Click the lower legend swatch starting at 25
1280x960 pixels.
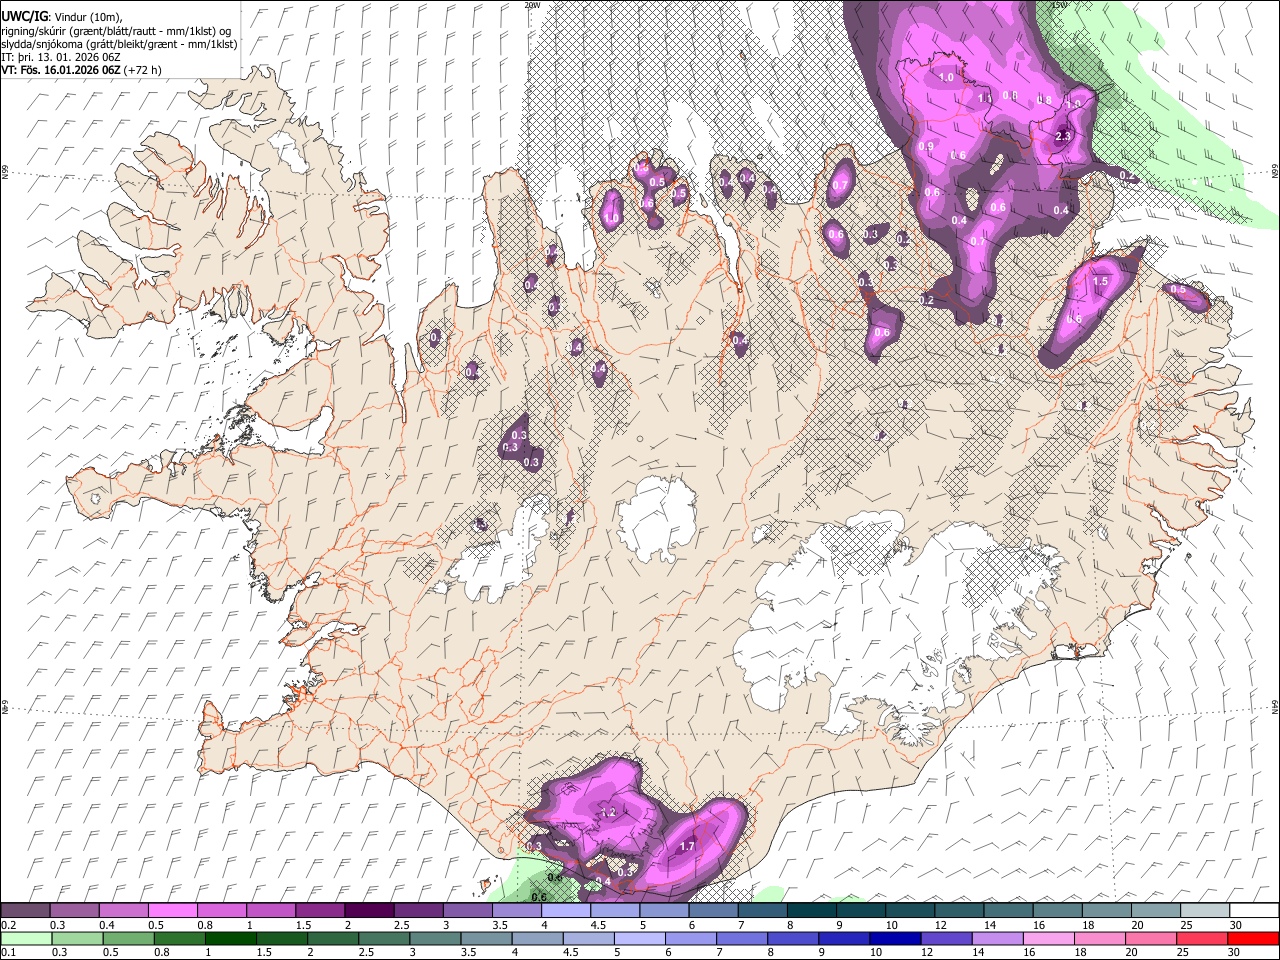[1202, 939]
